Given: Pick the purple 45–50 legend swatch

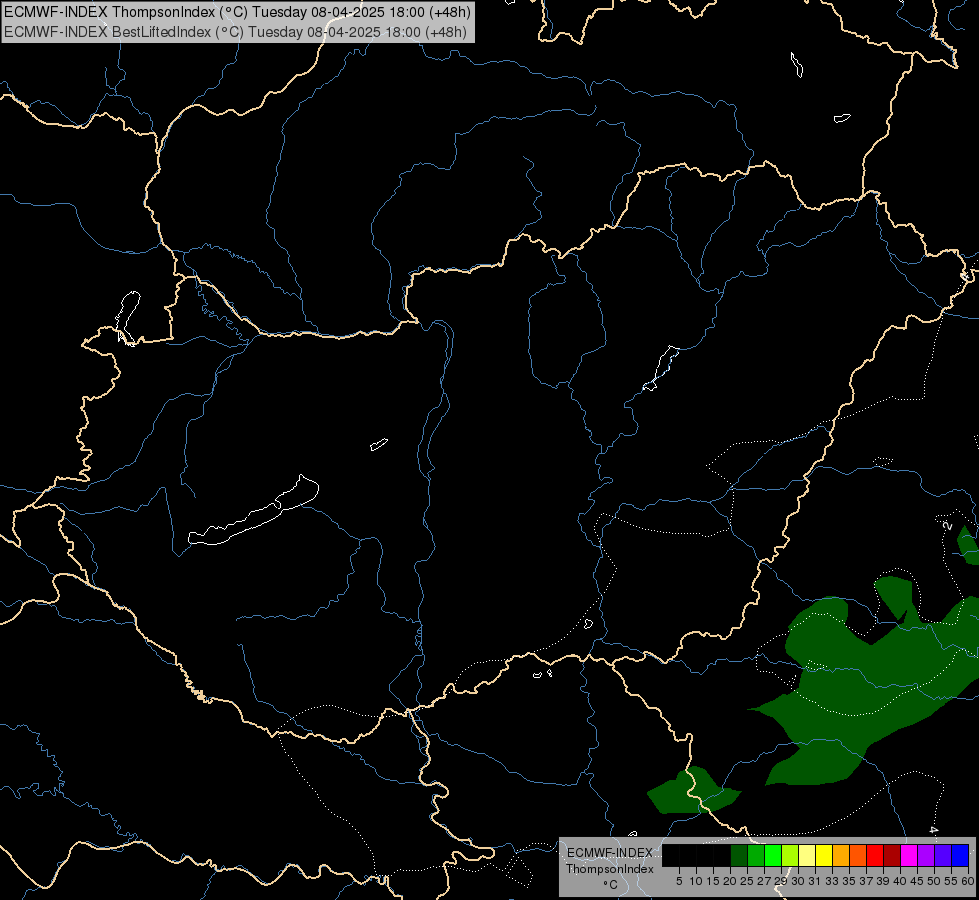Looking at the screenshot, I should (926, 855).
